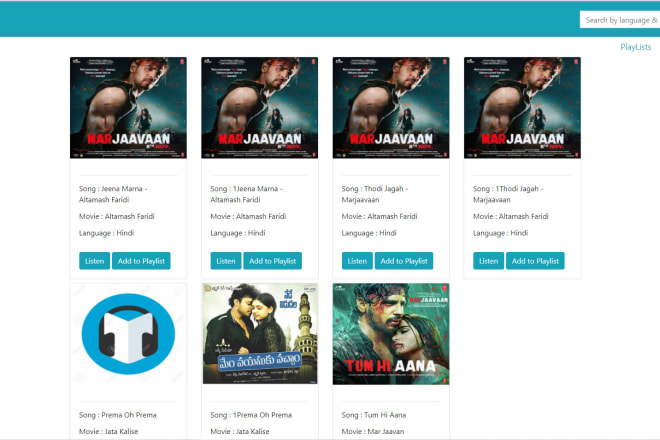660x440 pixels.
Task: Open Marjaavaan poster of 1Jeena Marna card
Action: (260, 108)
